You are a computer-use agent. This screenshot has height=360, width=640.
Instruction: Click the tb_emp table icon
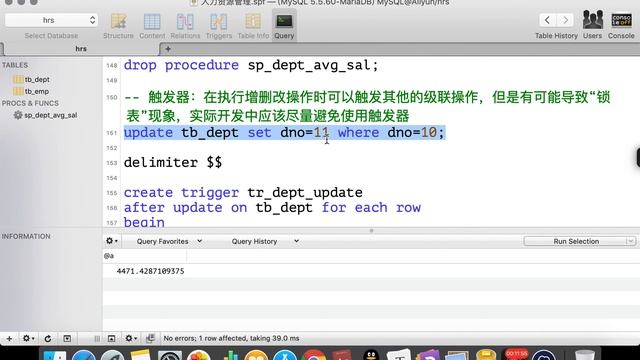[x=18, y=91]
